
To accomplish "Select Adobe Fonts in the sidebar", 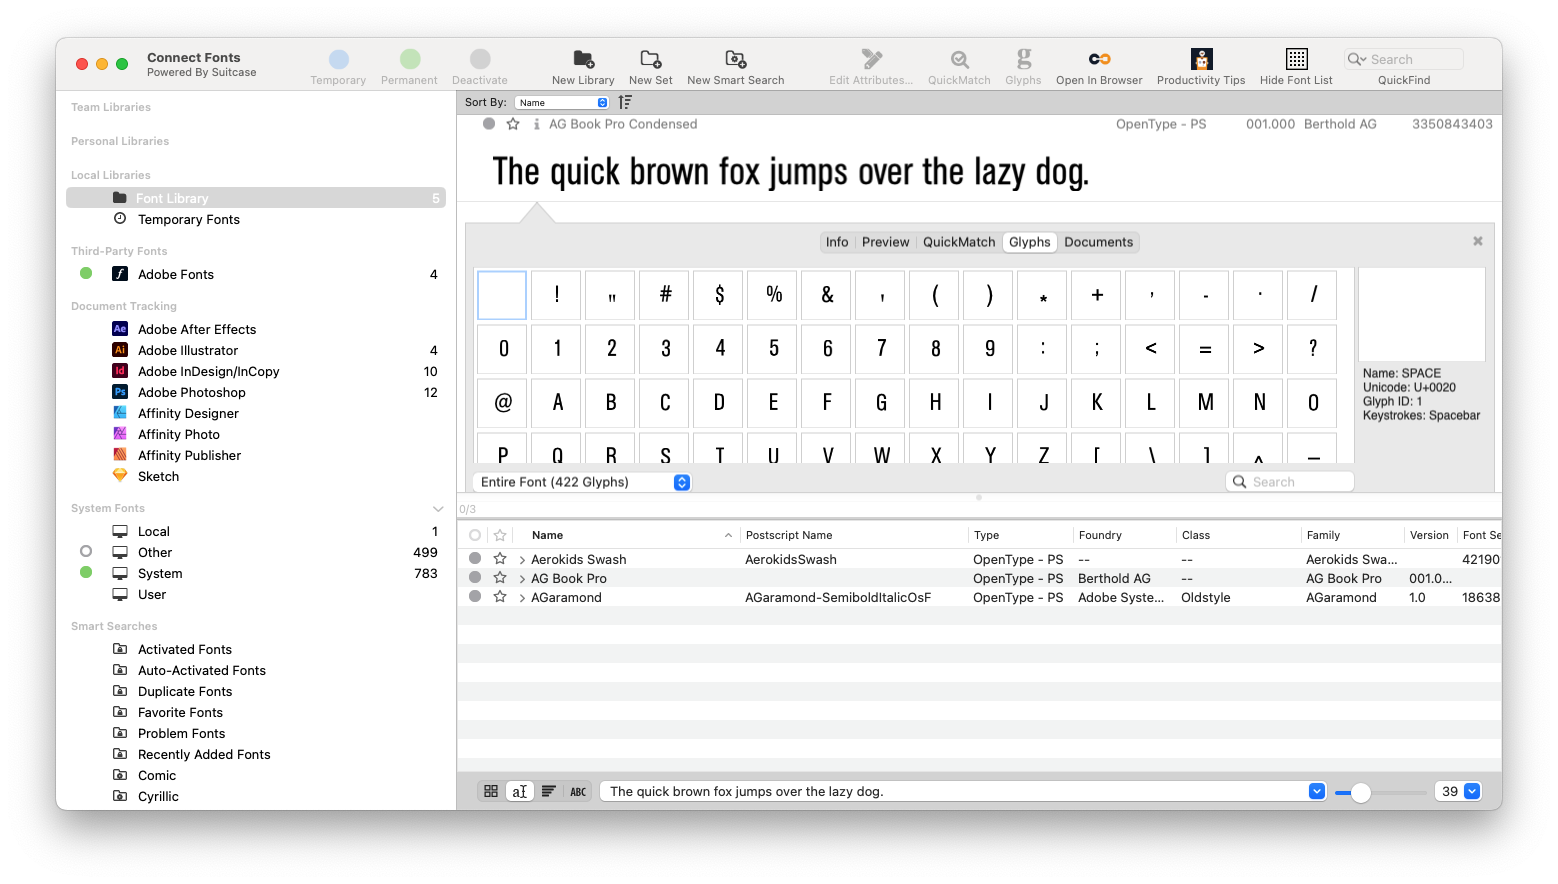I will click(176, 274).
